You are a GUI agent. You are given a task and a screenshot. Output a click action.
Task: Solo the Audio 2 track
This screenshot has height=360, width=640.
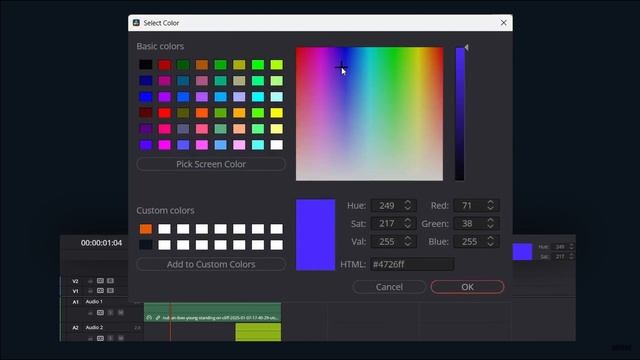pos(111,338)
